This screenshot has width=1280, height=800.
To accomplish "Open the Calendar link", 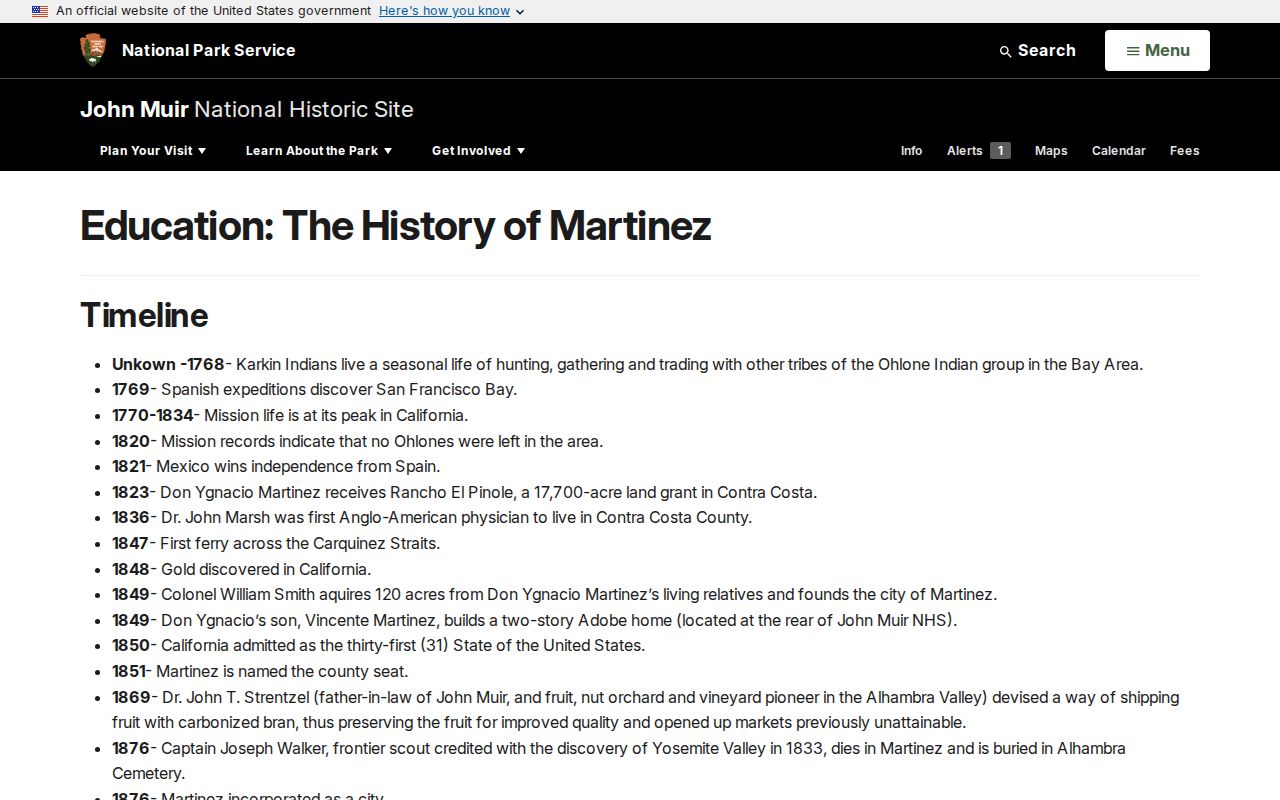I will coord(1118,151).
